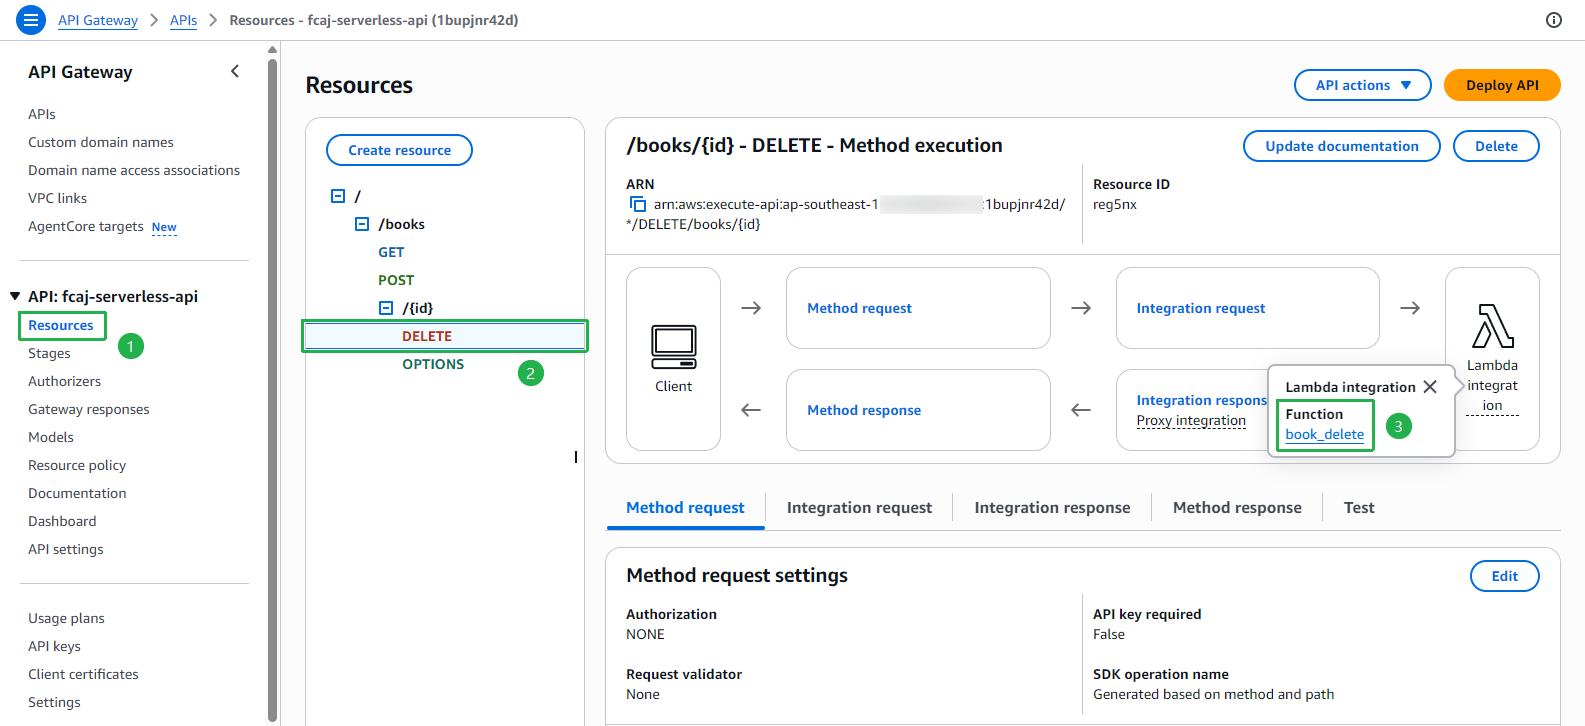The height and width of the screenshot is (726, 1585).
Task: Copy the ARN with the copy icon
Action: (637, 204)
